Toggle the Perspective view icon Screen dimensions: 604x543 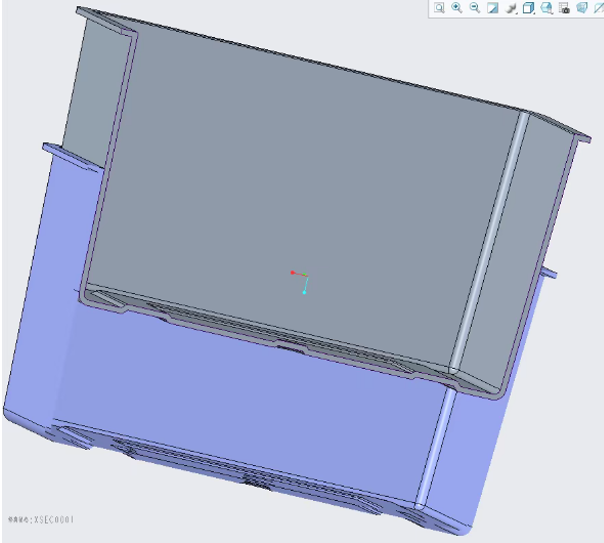pyautogui.click(x=582, y=8)
